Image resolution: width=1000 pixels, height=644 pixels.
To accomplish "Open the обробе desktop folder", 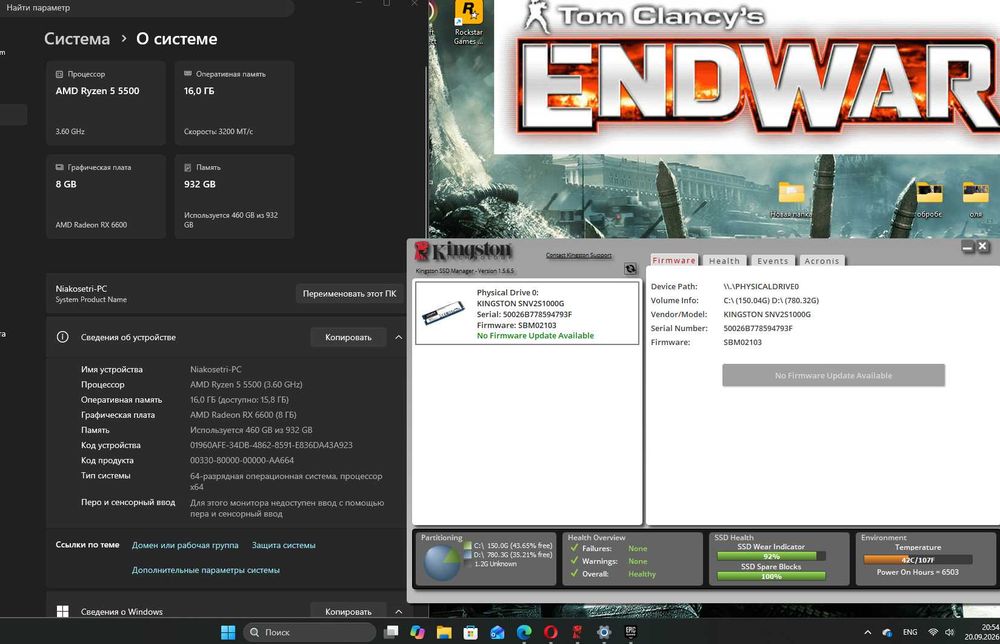I will point(929,200).
